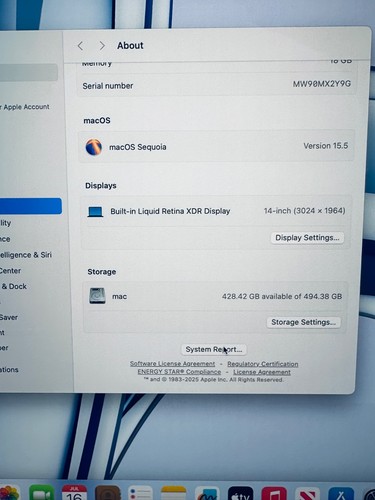Click the macOS Sequoia logo icon
Image resolution: width=375 pixels, height=500 pixels.
(94, 147)
